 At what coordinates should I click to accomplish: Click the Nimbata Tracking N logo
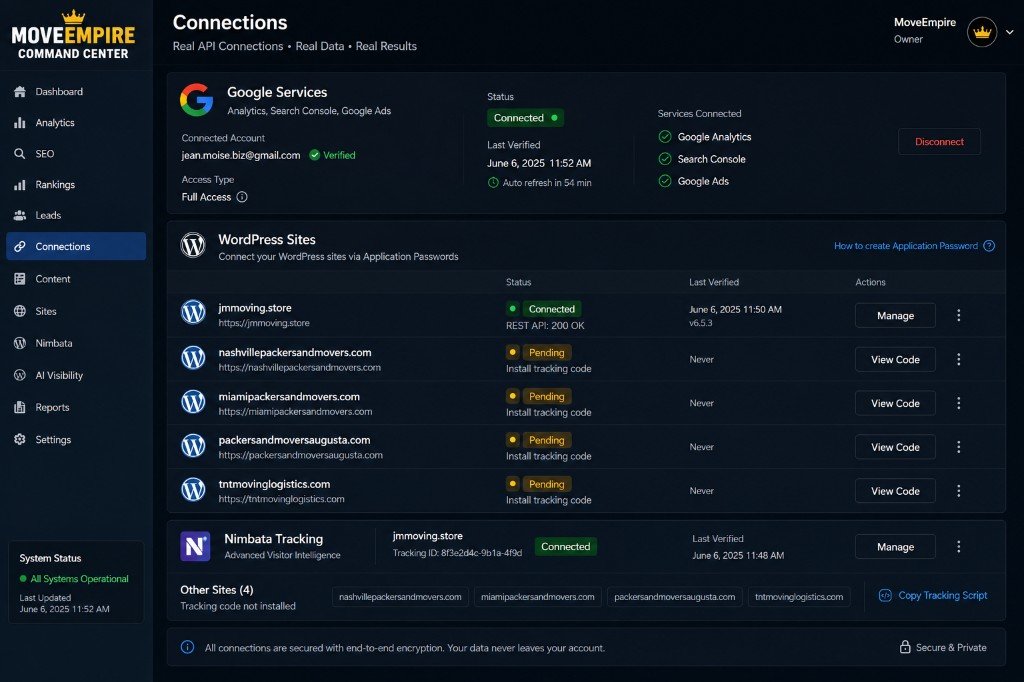pos(195,546)
